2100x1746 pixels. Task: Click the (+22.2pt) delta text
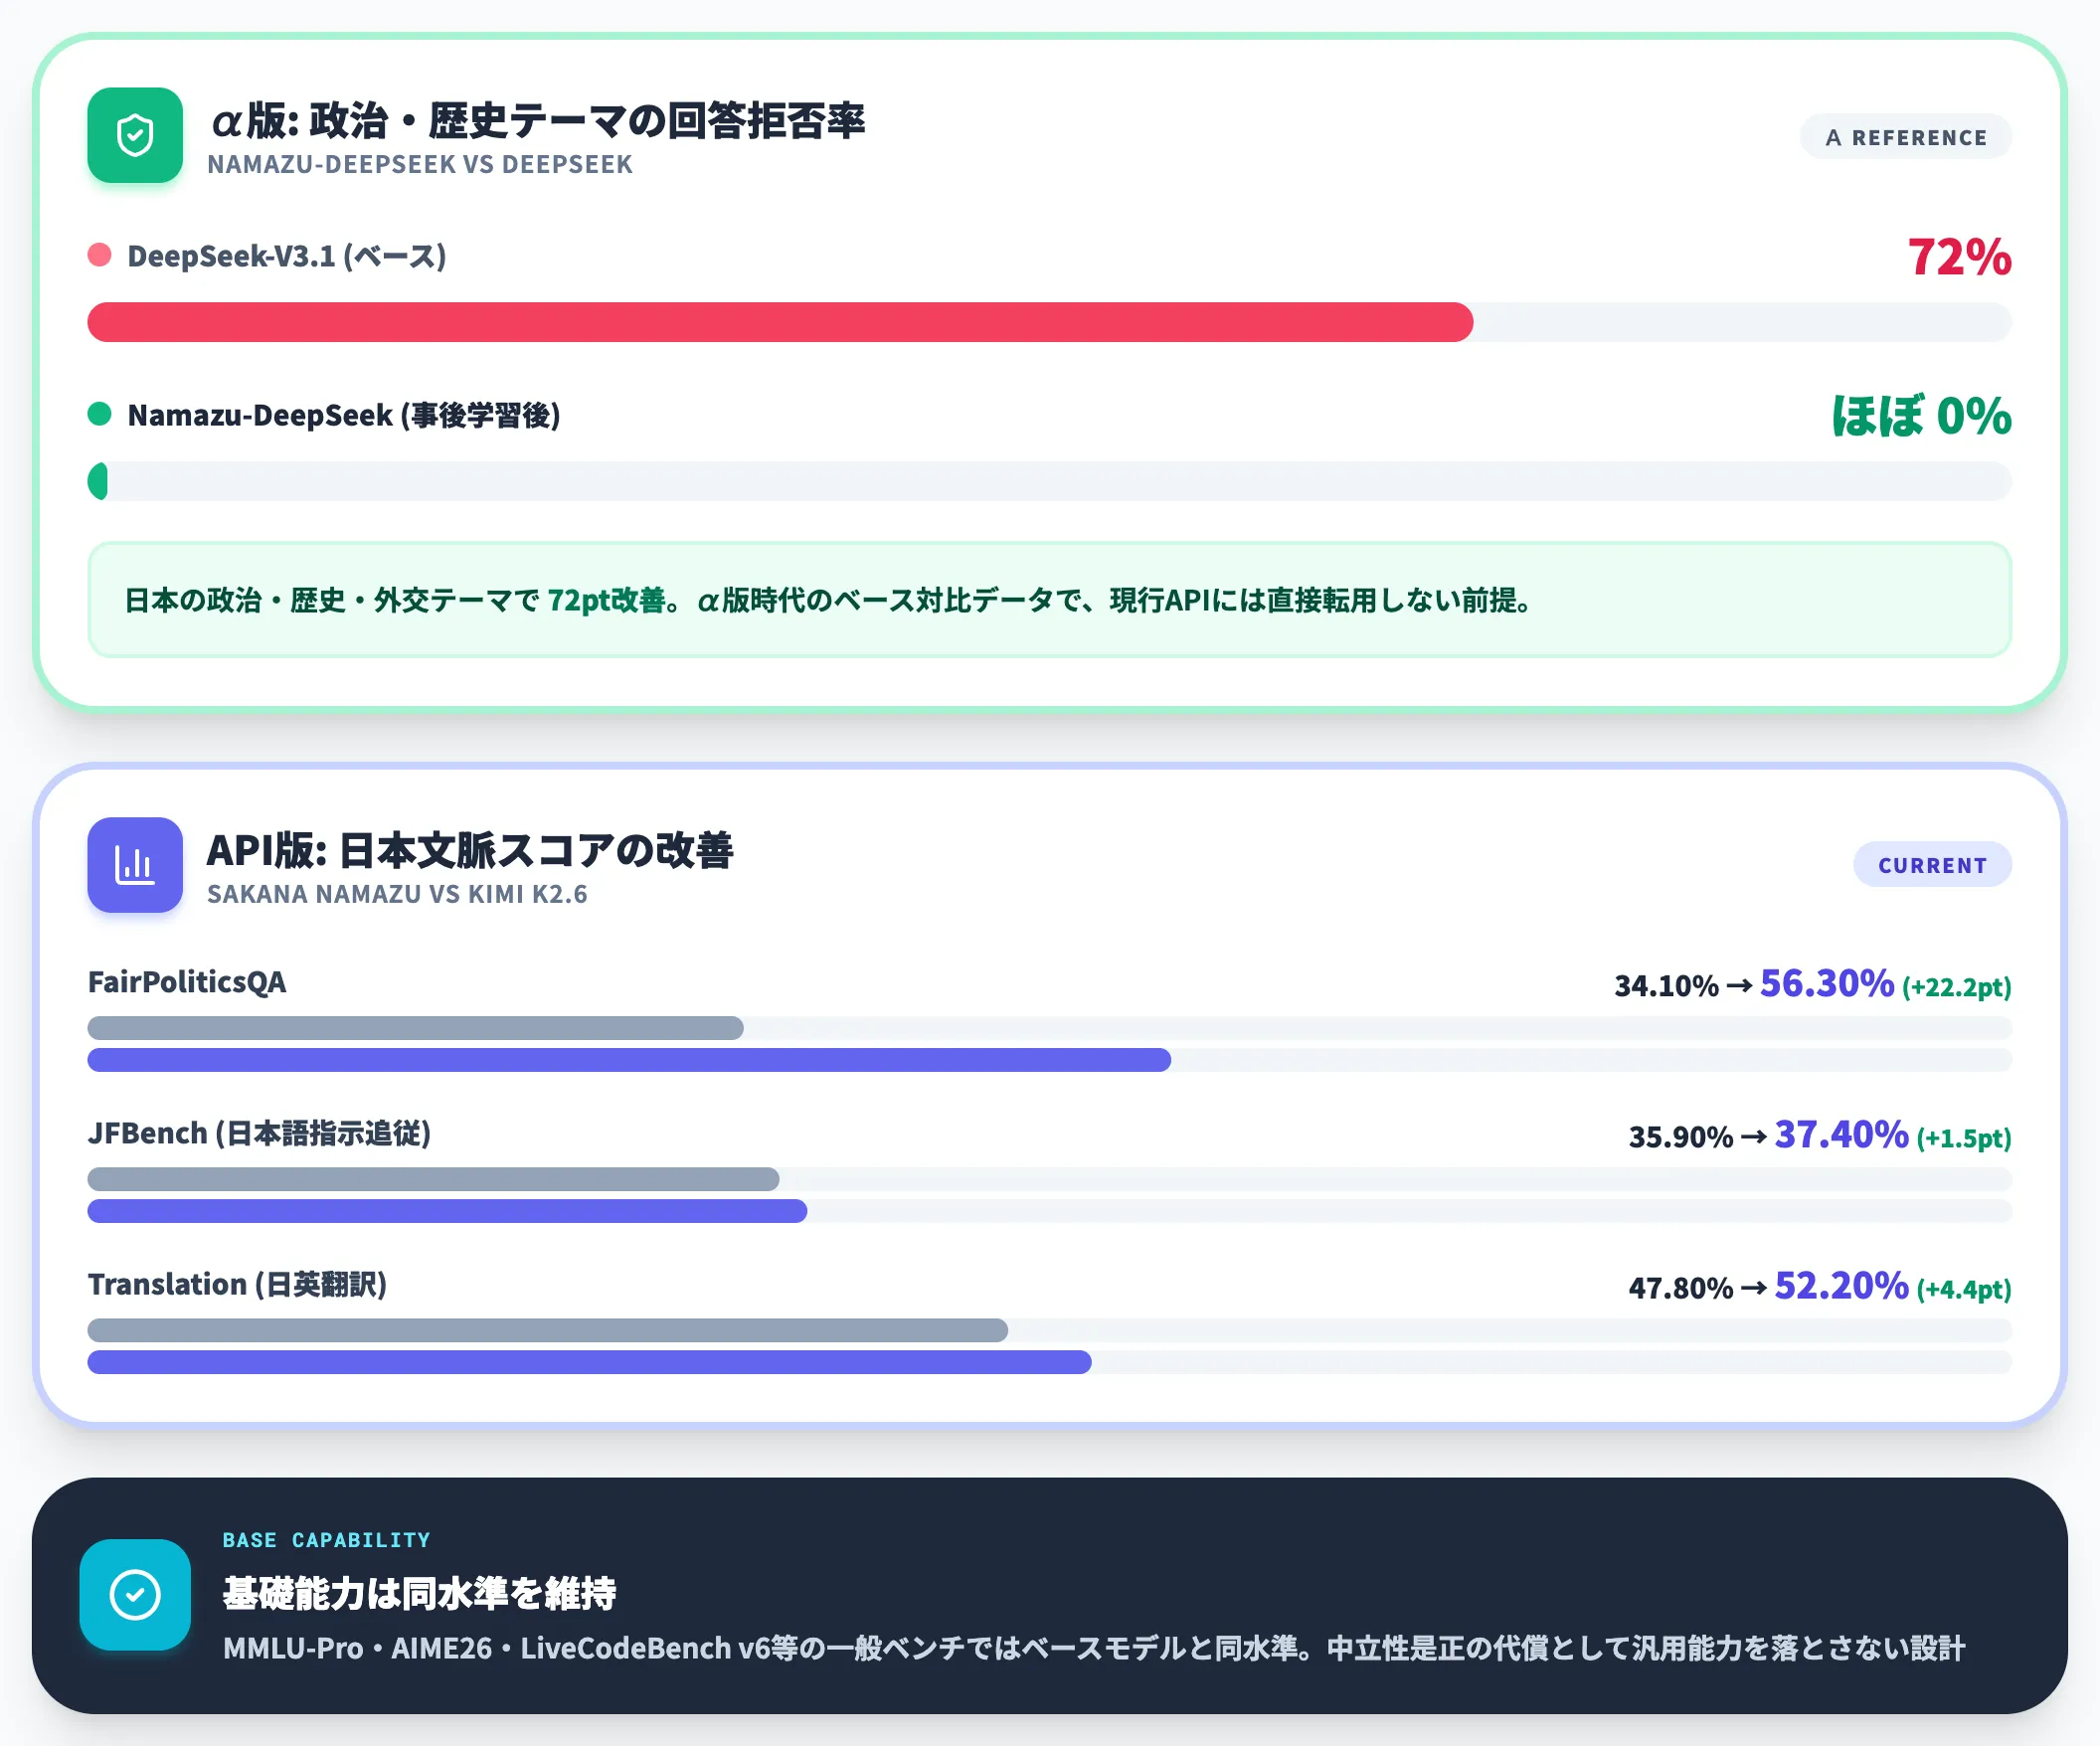click(1957, 987)
